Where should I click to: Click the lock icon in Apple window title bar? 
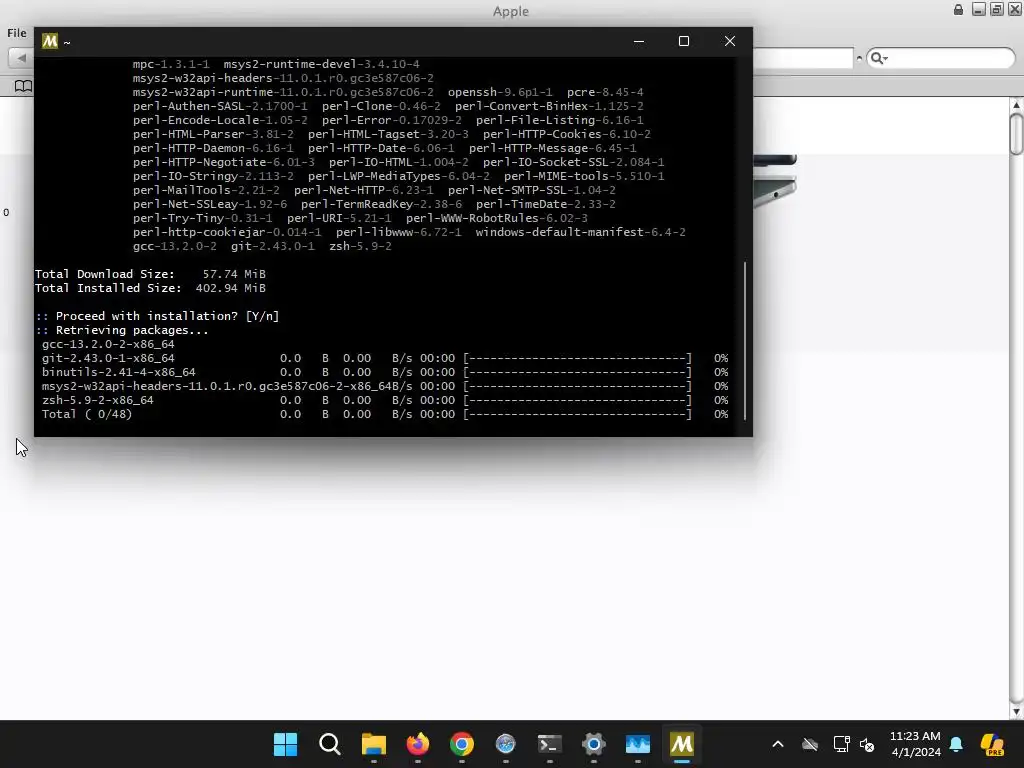click(958, 9)
